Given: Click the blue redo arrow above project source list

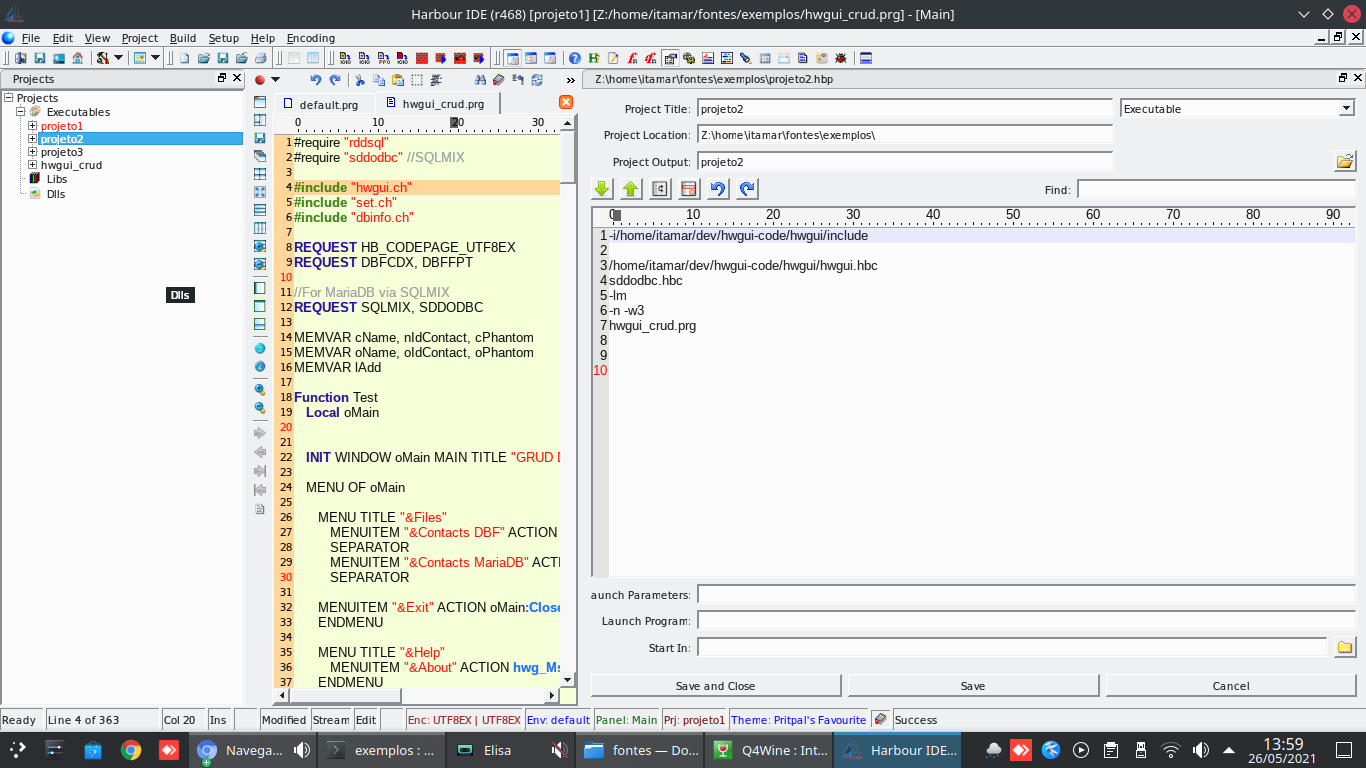Looking at the screenshot, I should [747, 189].
